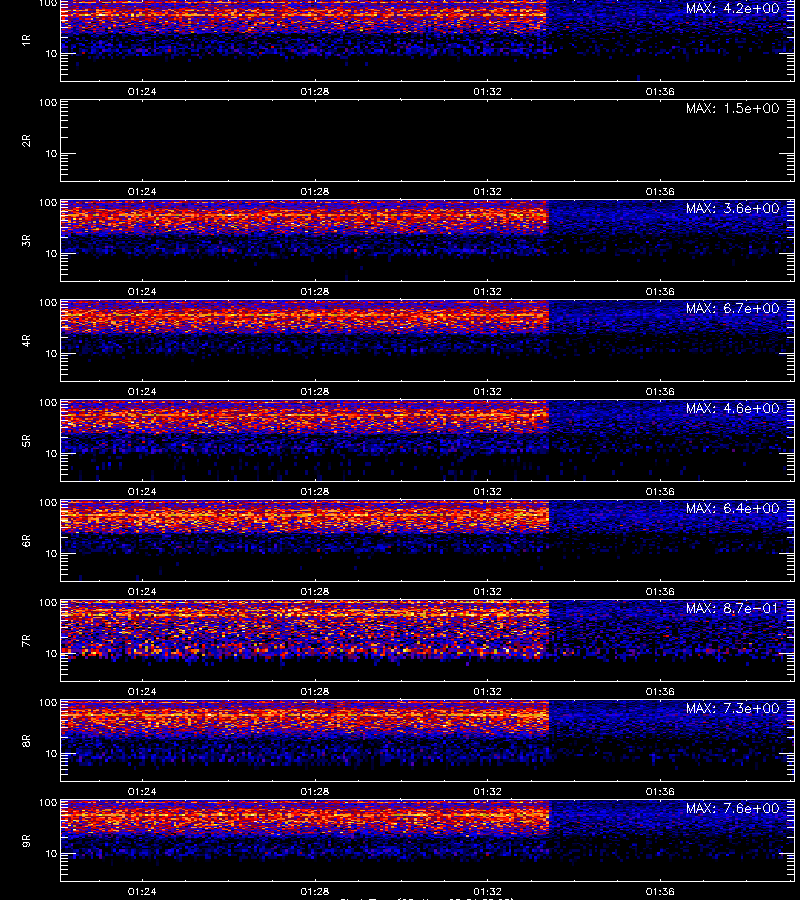
Task: Select the 01:36 tick under panel 4R
Action: pyautogui.click(x=660, y=391)
